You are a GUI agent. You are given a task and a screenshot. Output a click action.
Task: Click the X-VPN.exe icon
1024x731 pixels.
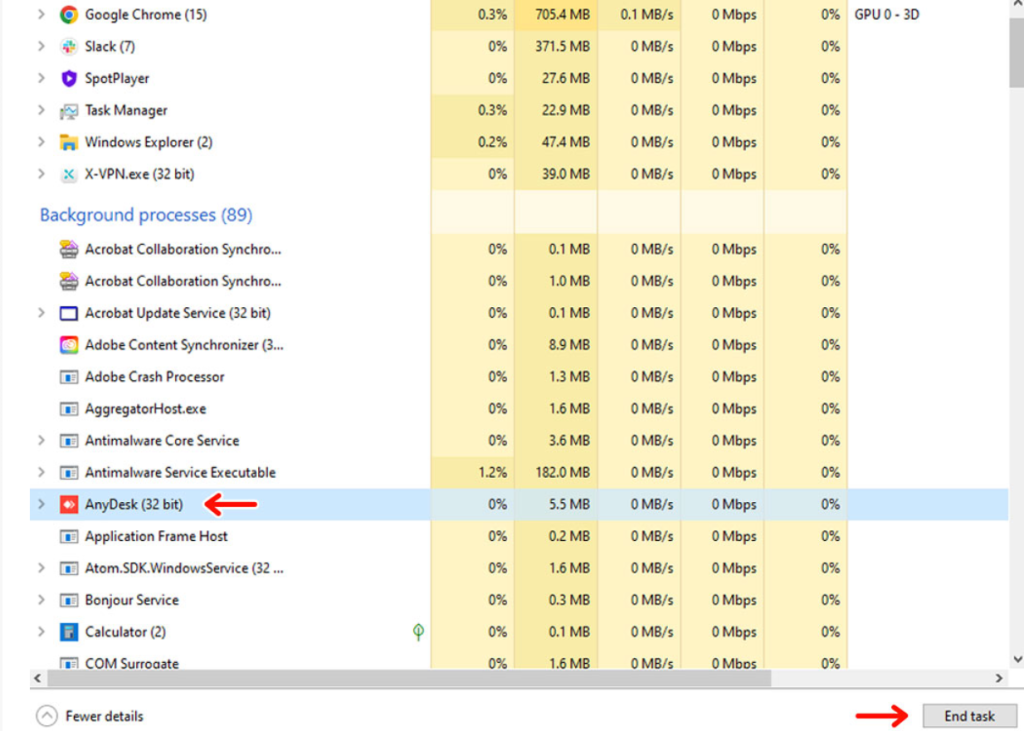[x=69, y=174]
